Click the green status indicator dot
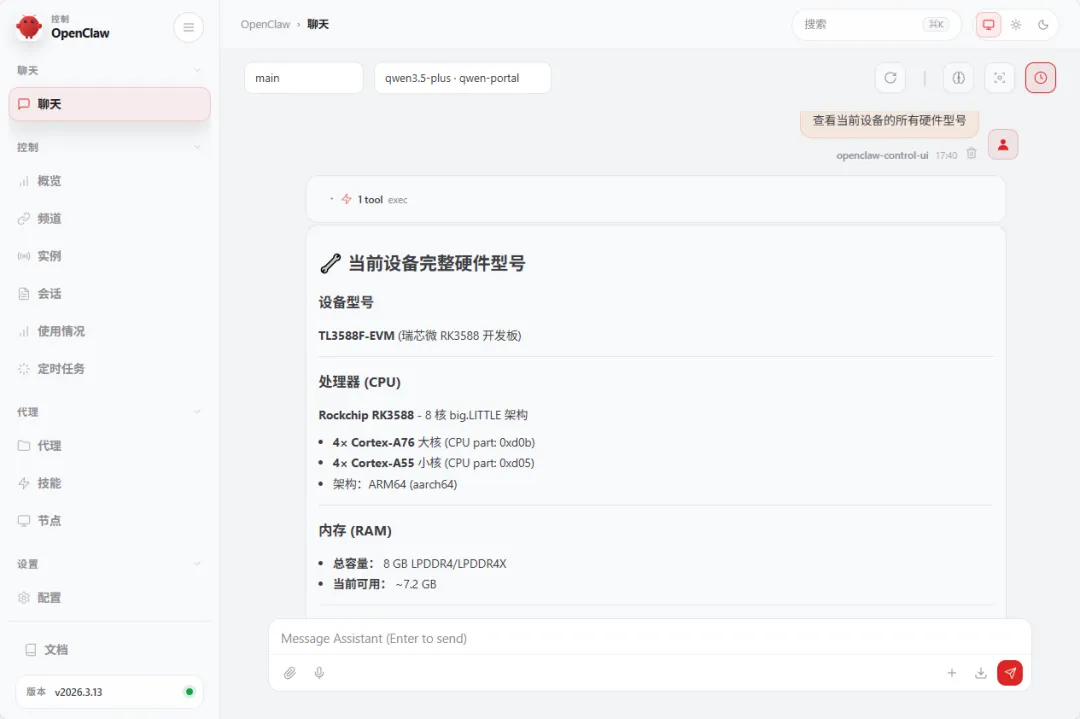 pos(189,692)
